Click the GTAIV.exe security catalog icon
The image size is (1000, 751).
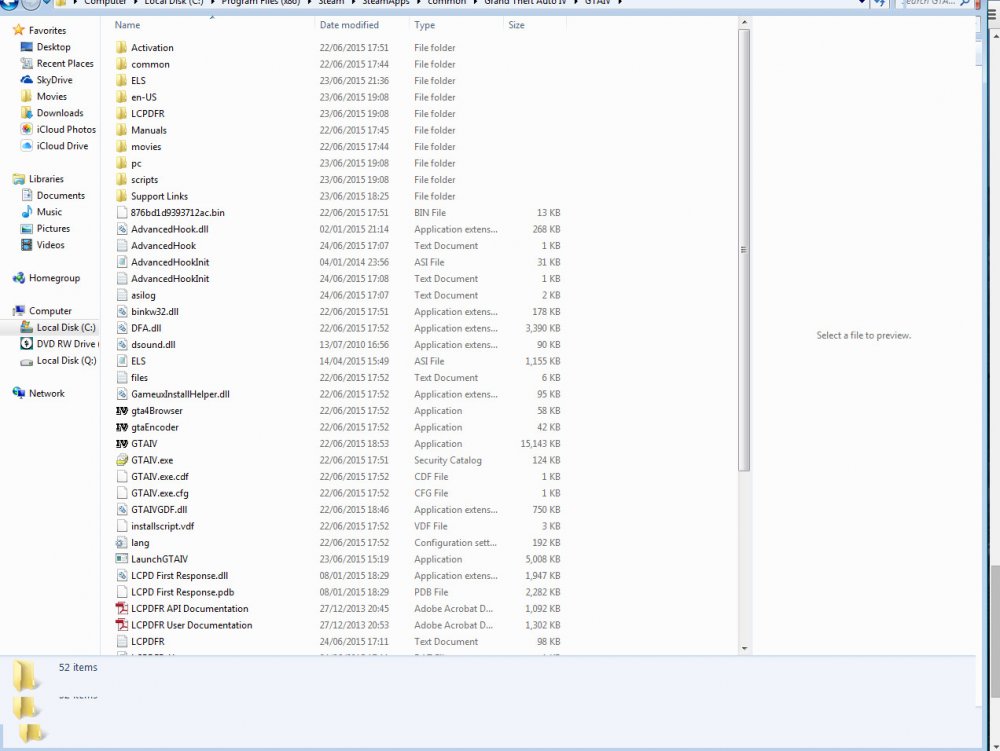122,460
